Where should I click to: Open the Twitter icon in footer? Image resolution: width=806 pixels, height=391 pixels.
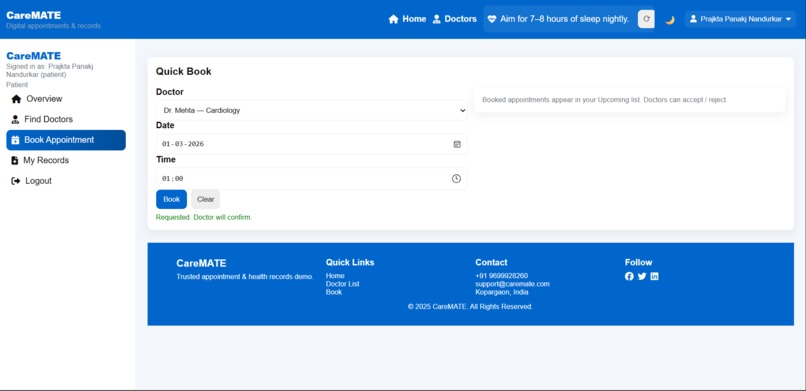point(642,276)
